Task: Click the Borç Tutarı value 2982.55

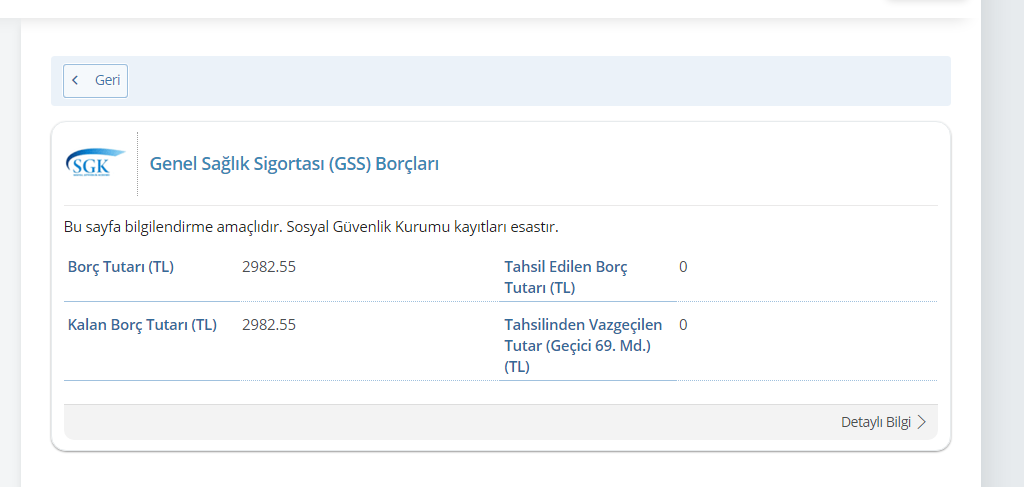Action: [269, 267]
